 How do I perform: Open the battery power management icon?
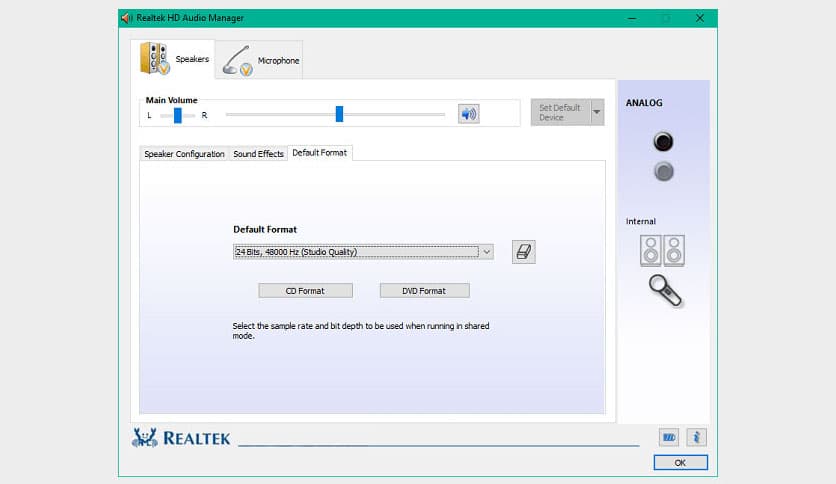pos(669,438)
